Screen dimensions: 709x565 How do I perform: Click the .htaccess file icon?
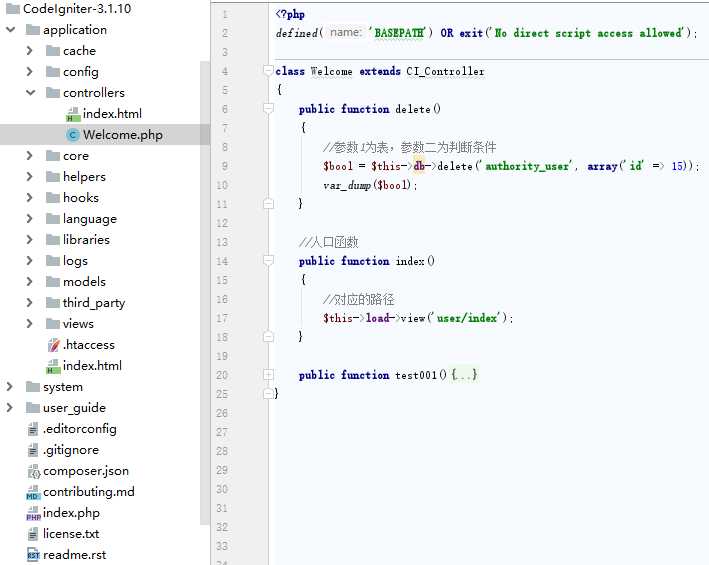coord(53,345)
